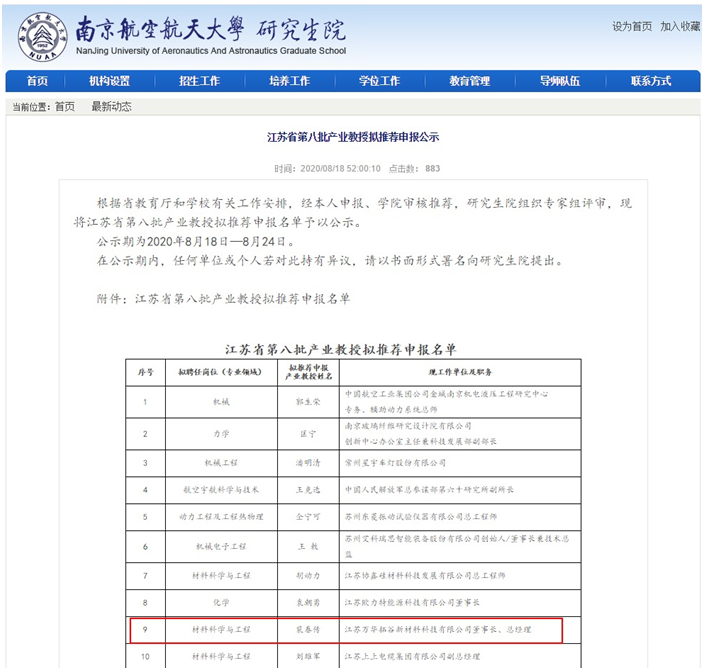Click serial number 10 in the table
This screenshot has width=704, height=670.
(145, 657)
